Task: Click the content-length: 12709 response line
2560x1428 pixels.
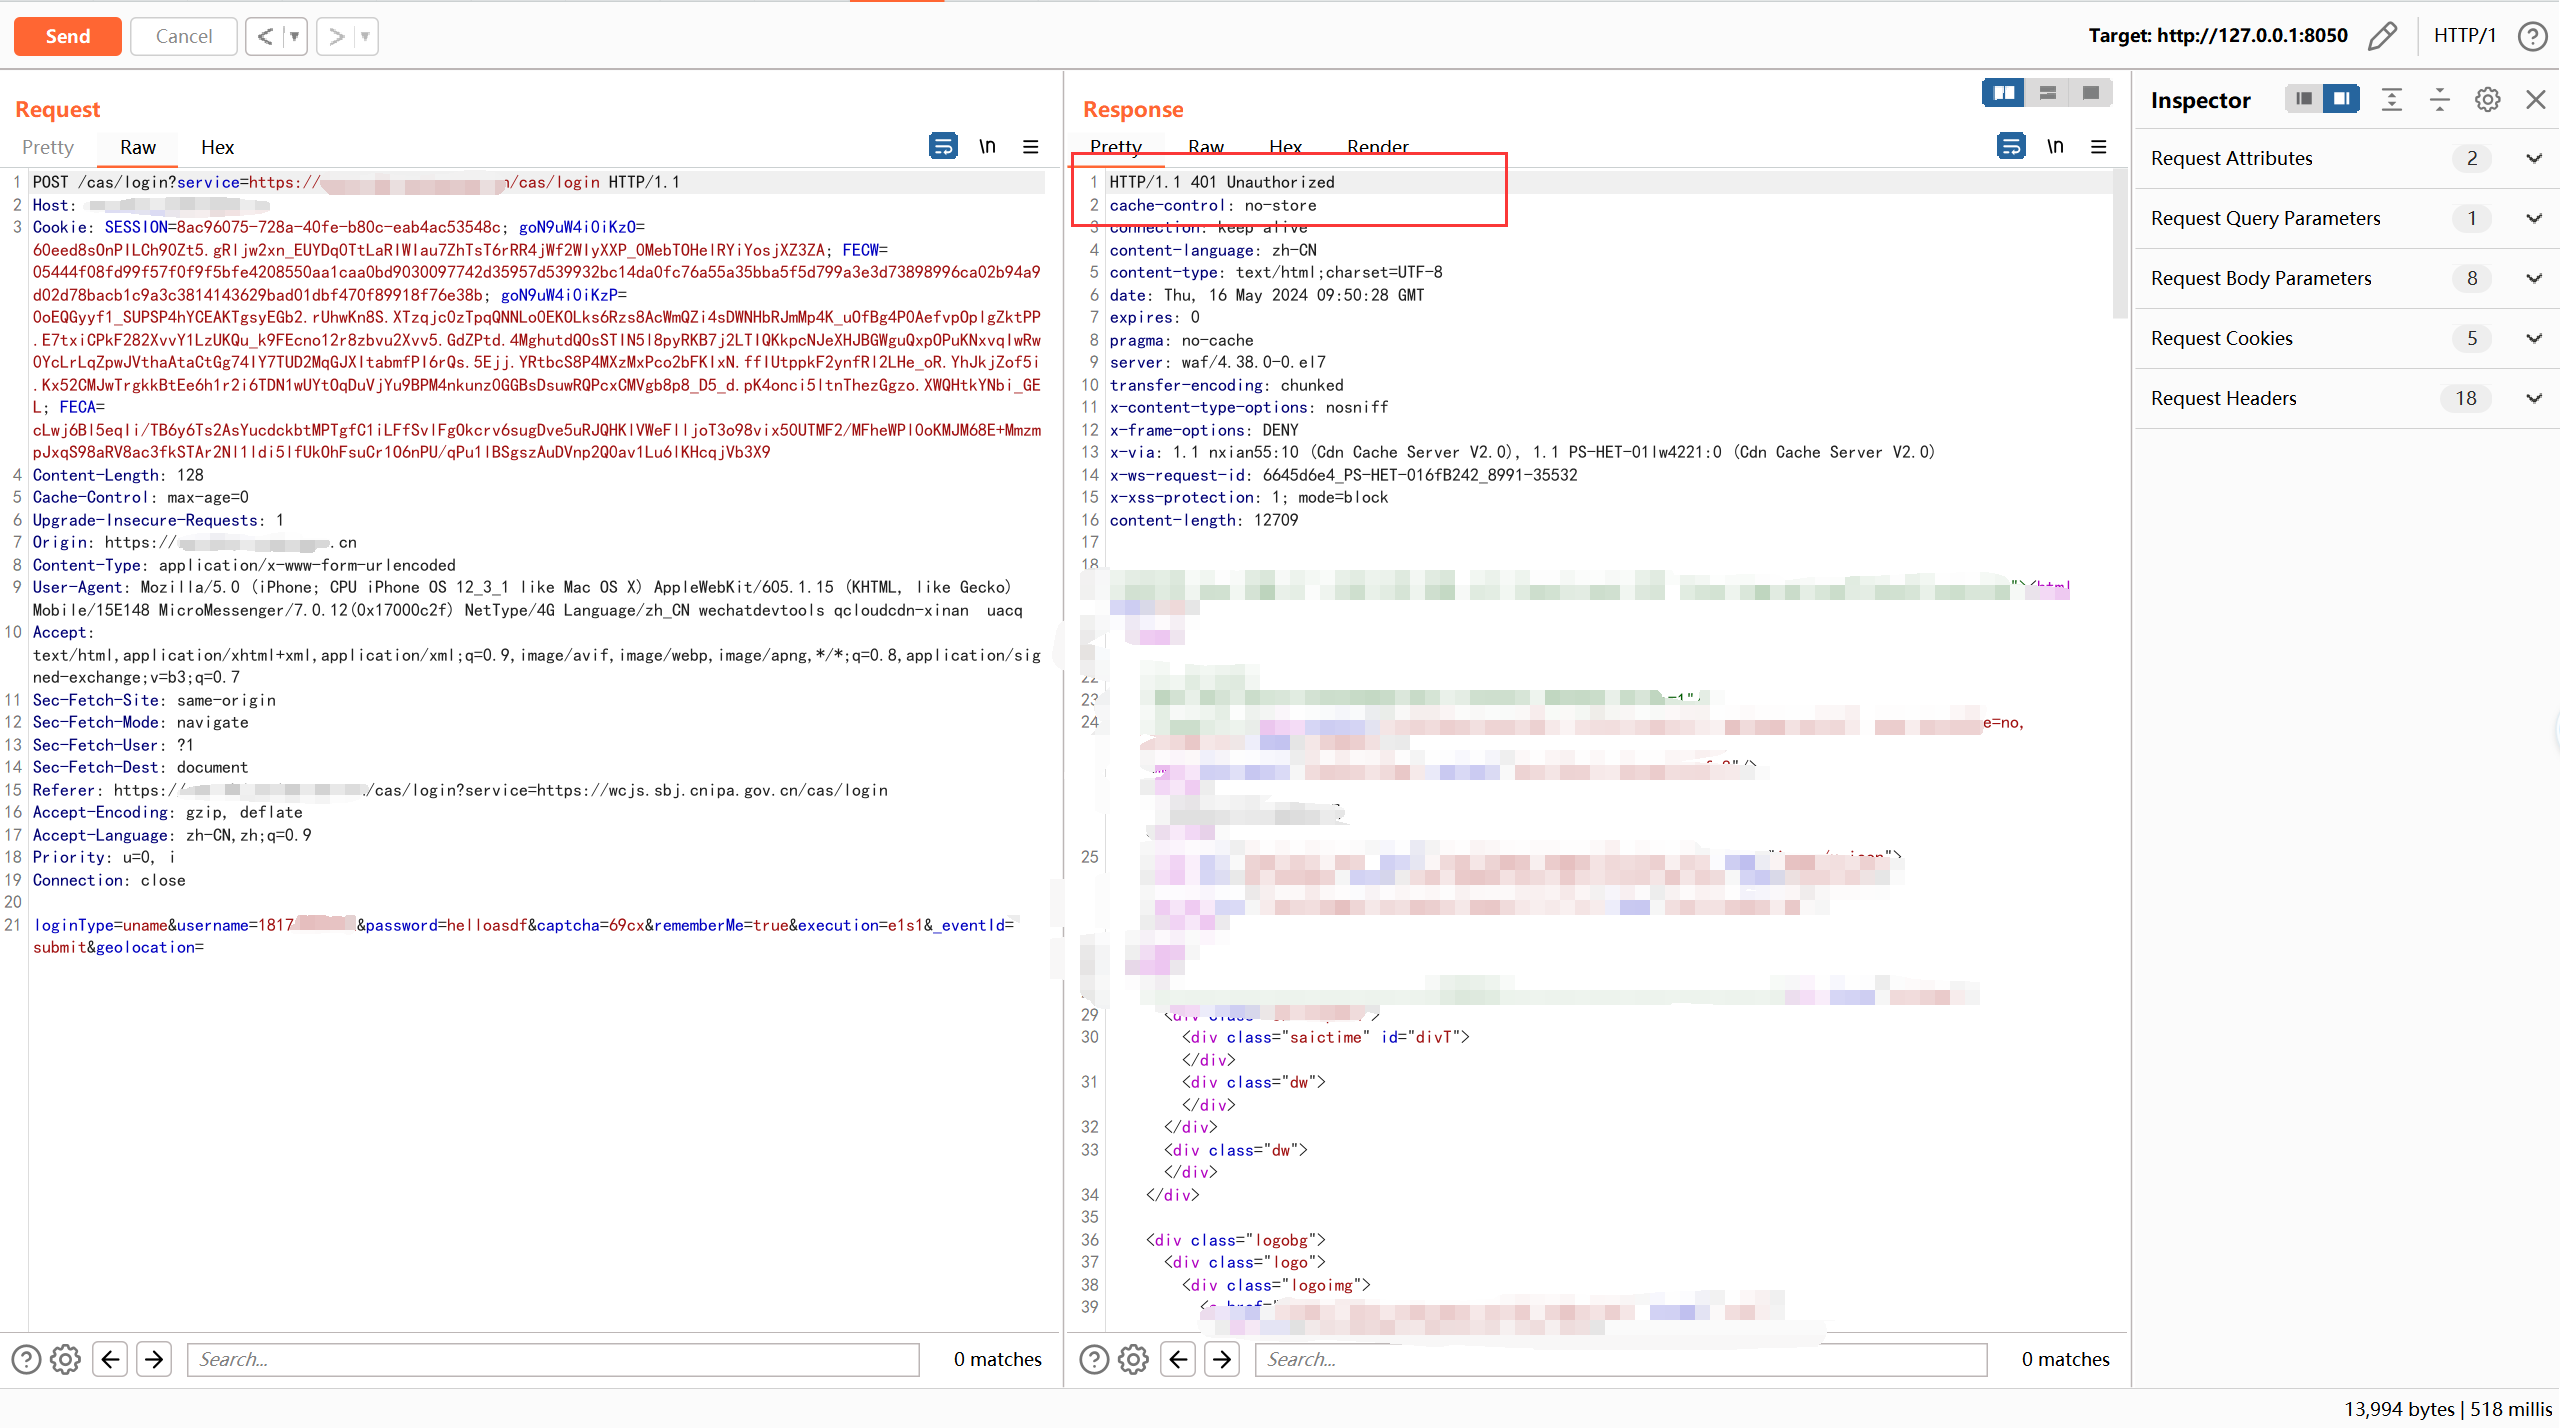Action: (x=1204, y=520)
